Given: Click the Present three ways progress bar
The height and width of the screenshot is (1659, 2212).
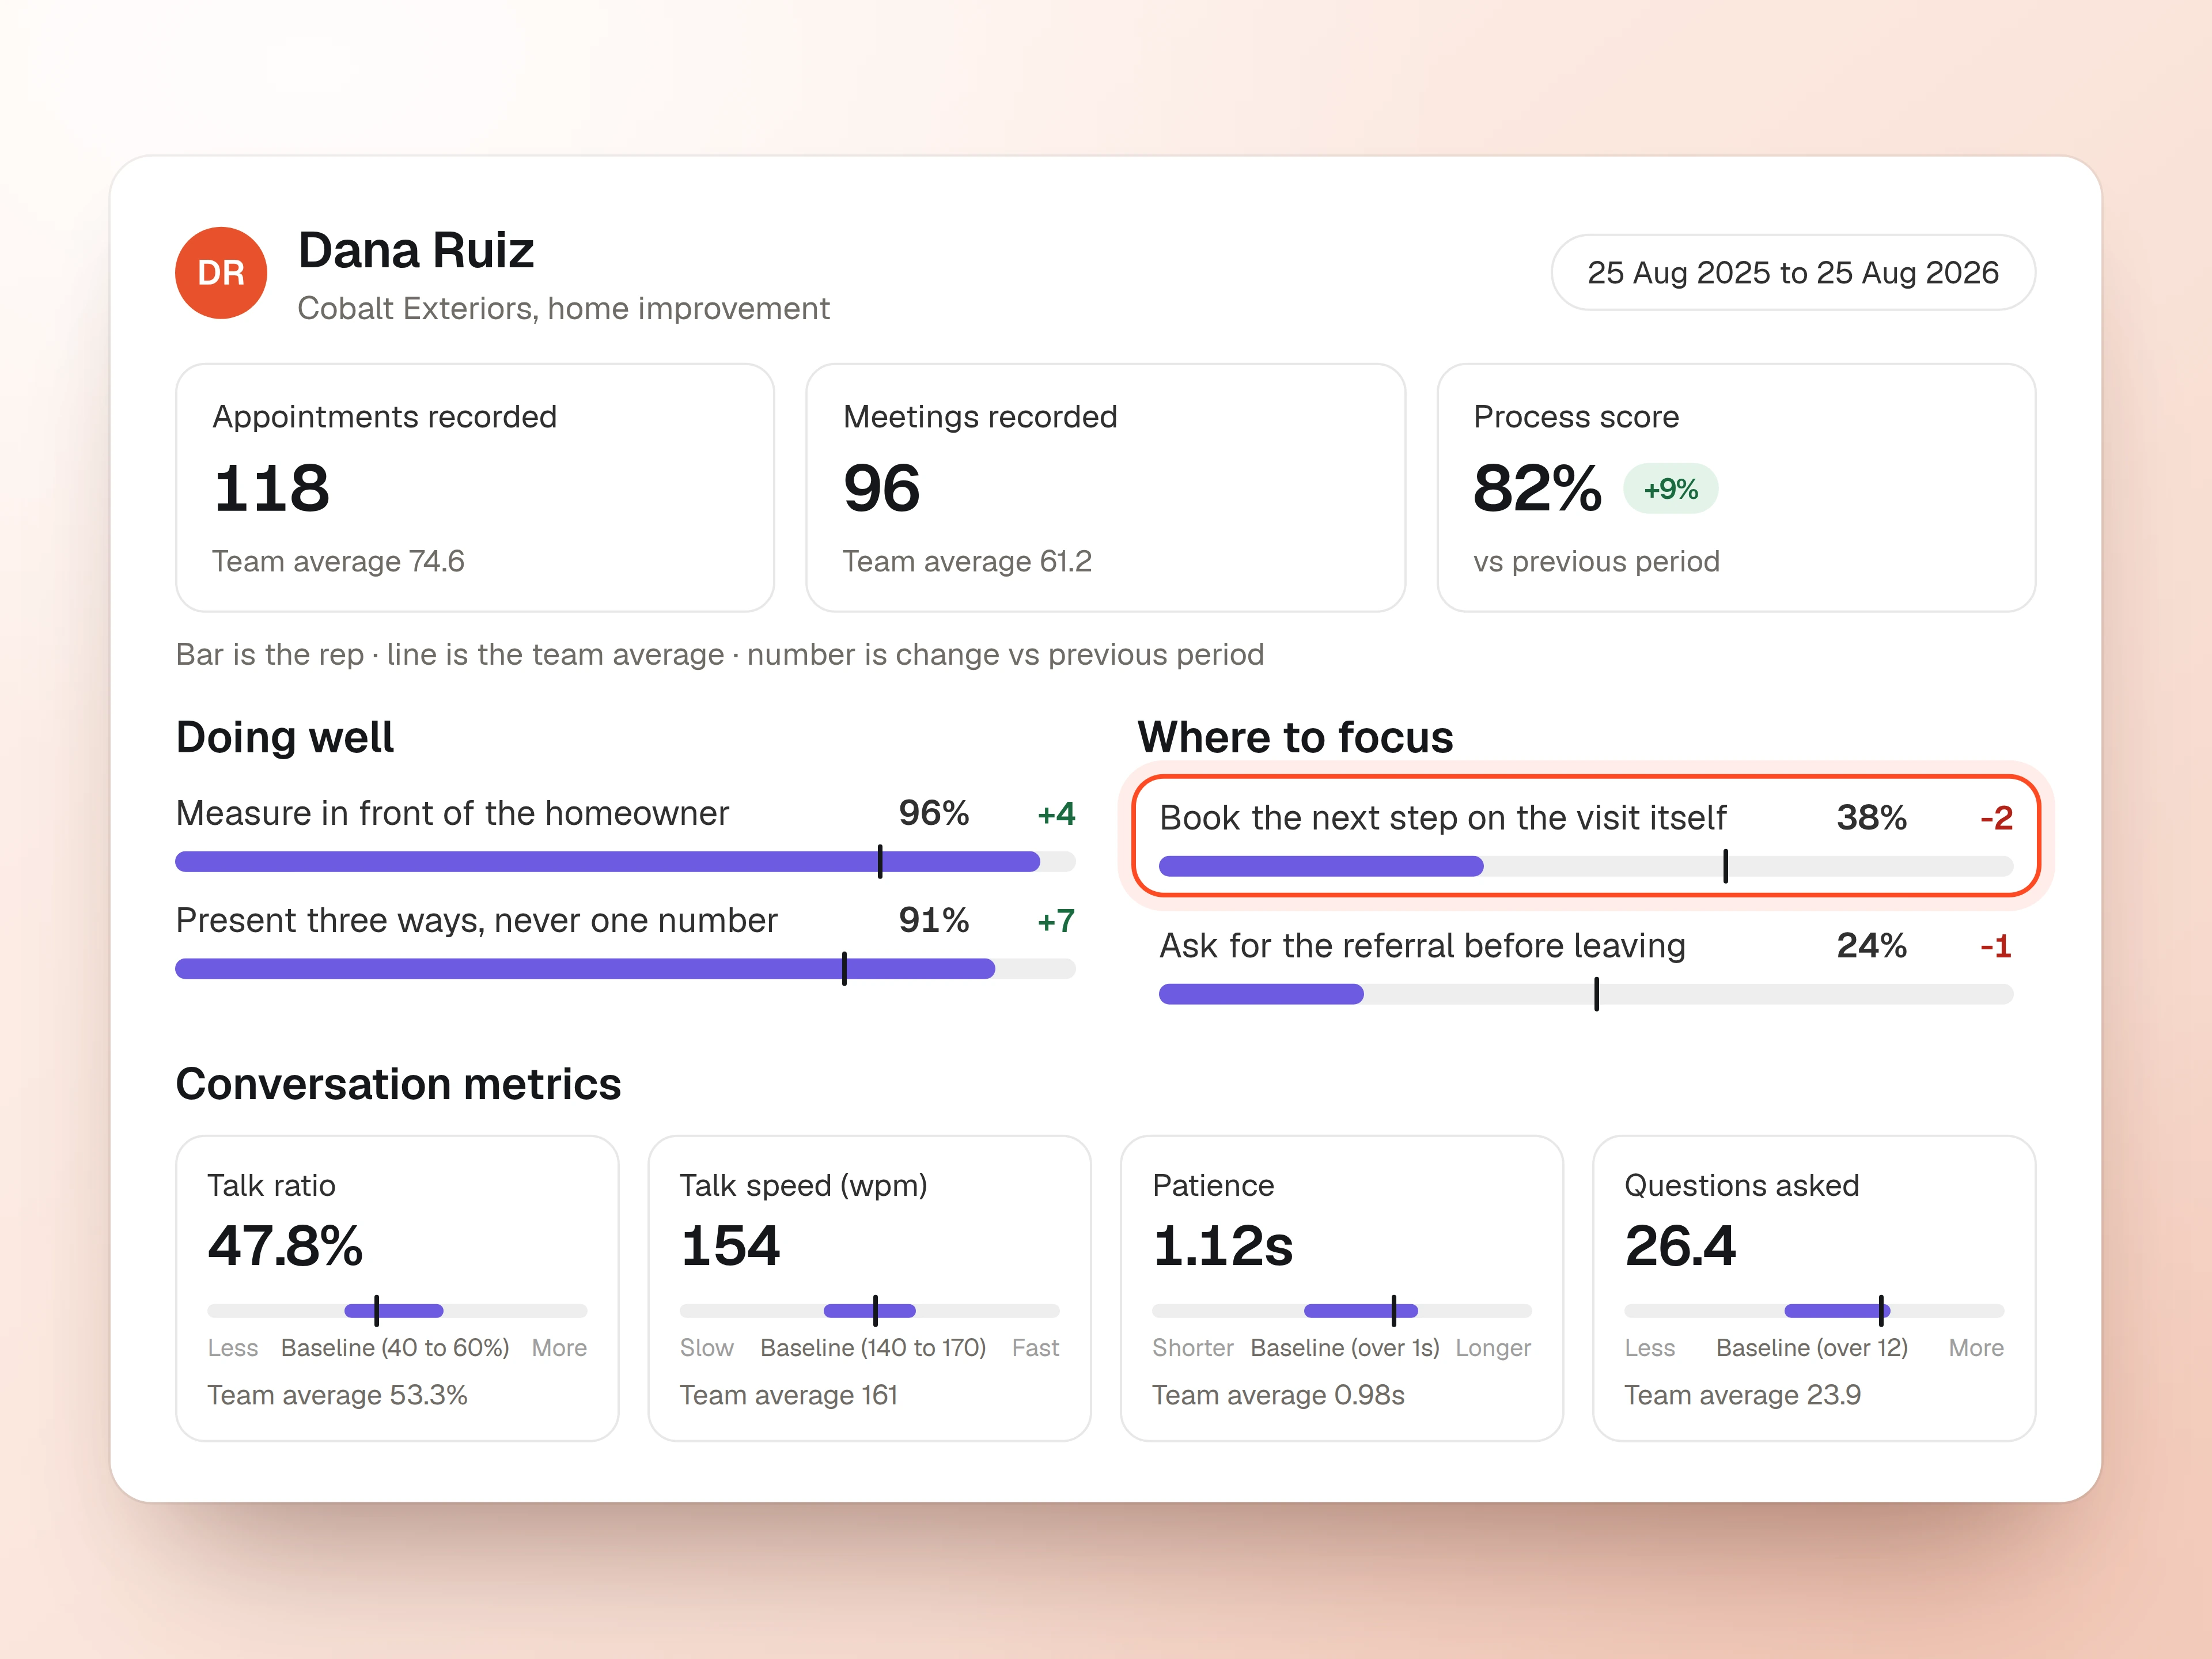Looking at the screenshot, I should [x=625, y=968].
